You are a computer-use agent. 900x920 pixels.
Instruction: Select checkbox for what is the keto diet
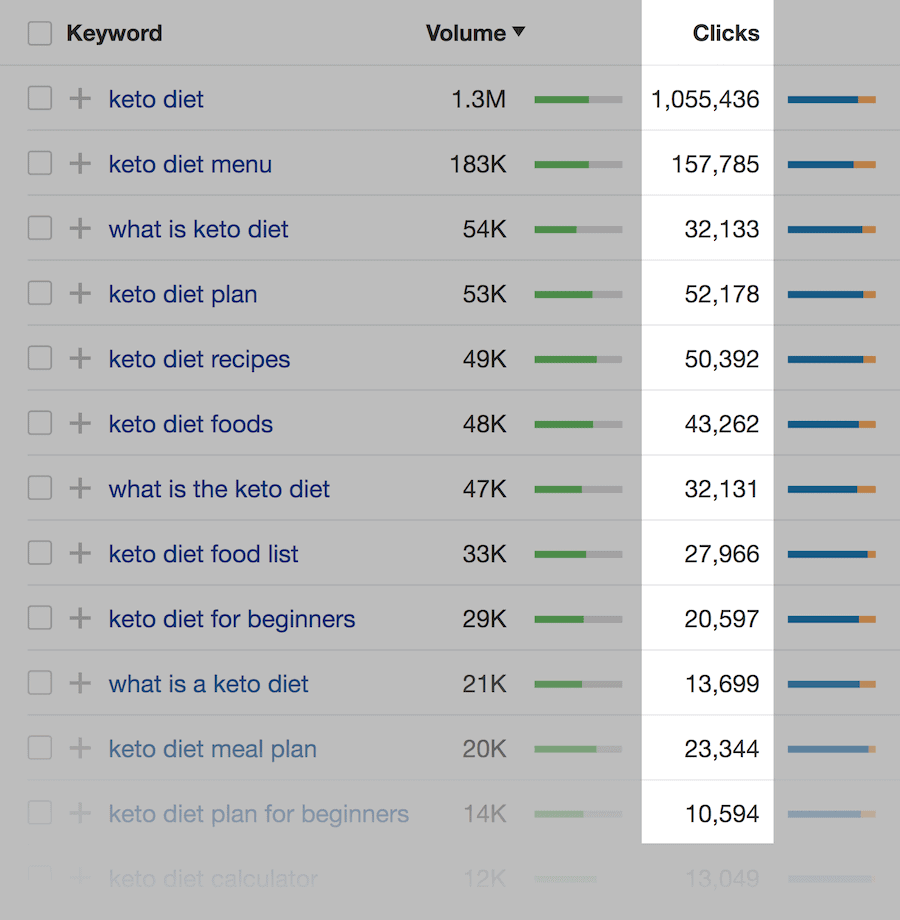[40, 488]
